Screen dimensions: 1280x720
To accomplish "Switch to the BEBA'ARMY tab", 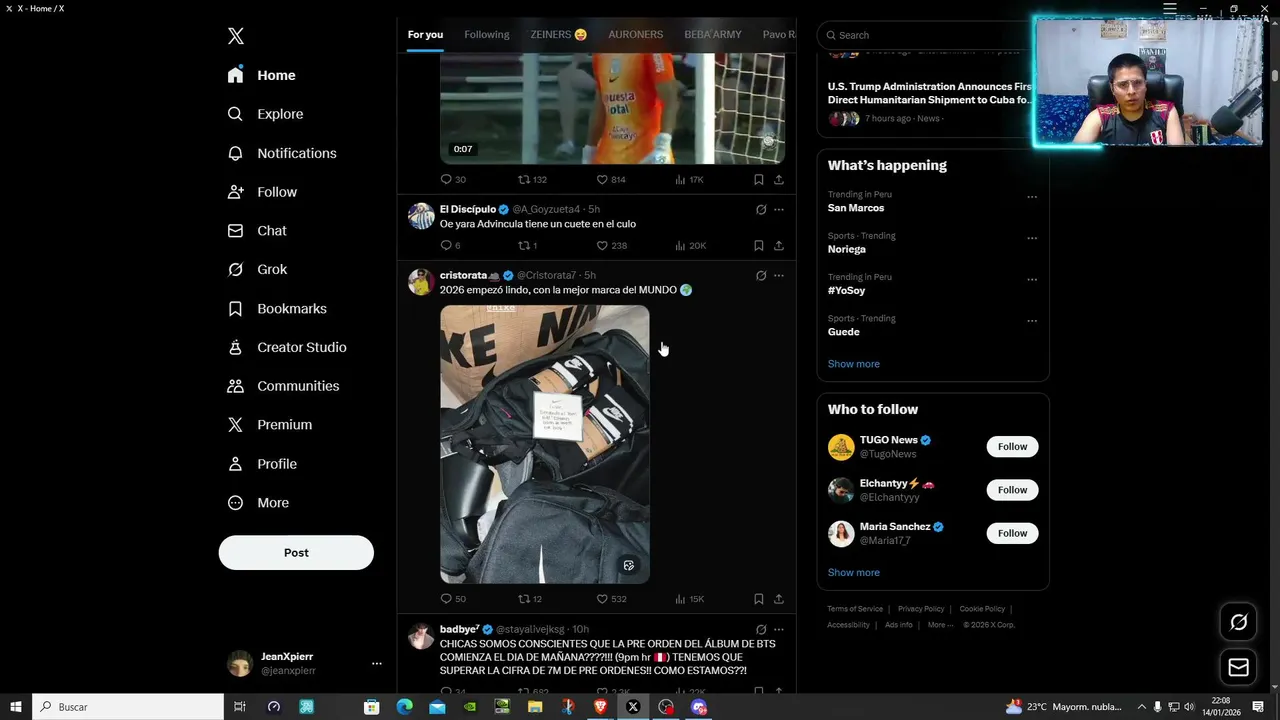I will 713,35.
